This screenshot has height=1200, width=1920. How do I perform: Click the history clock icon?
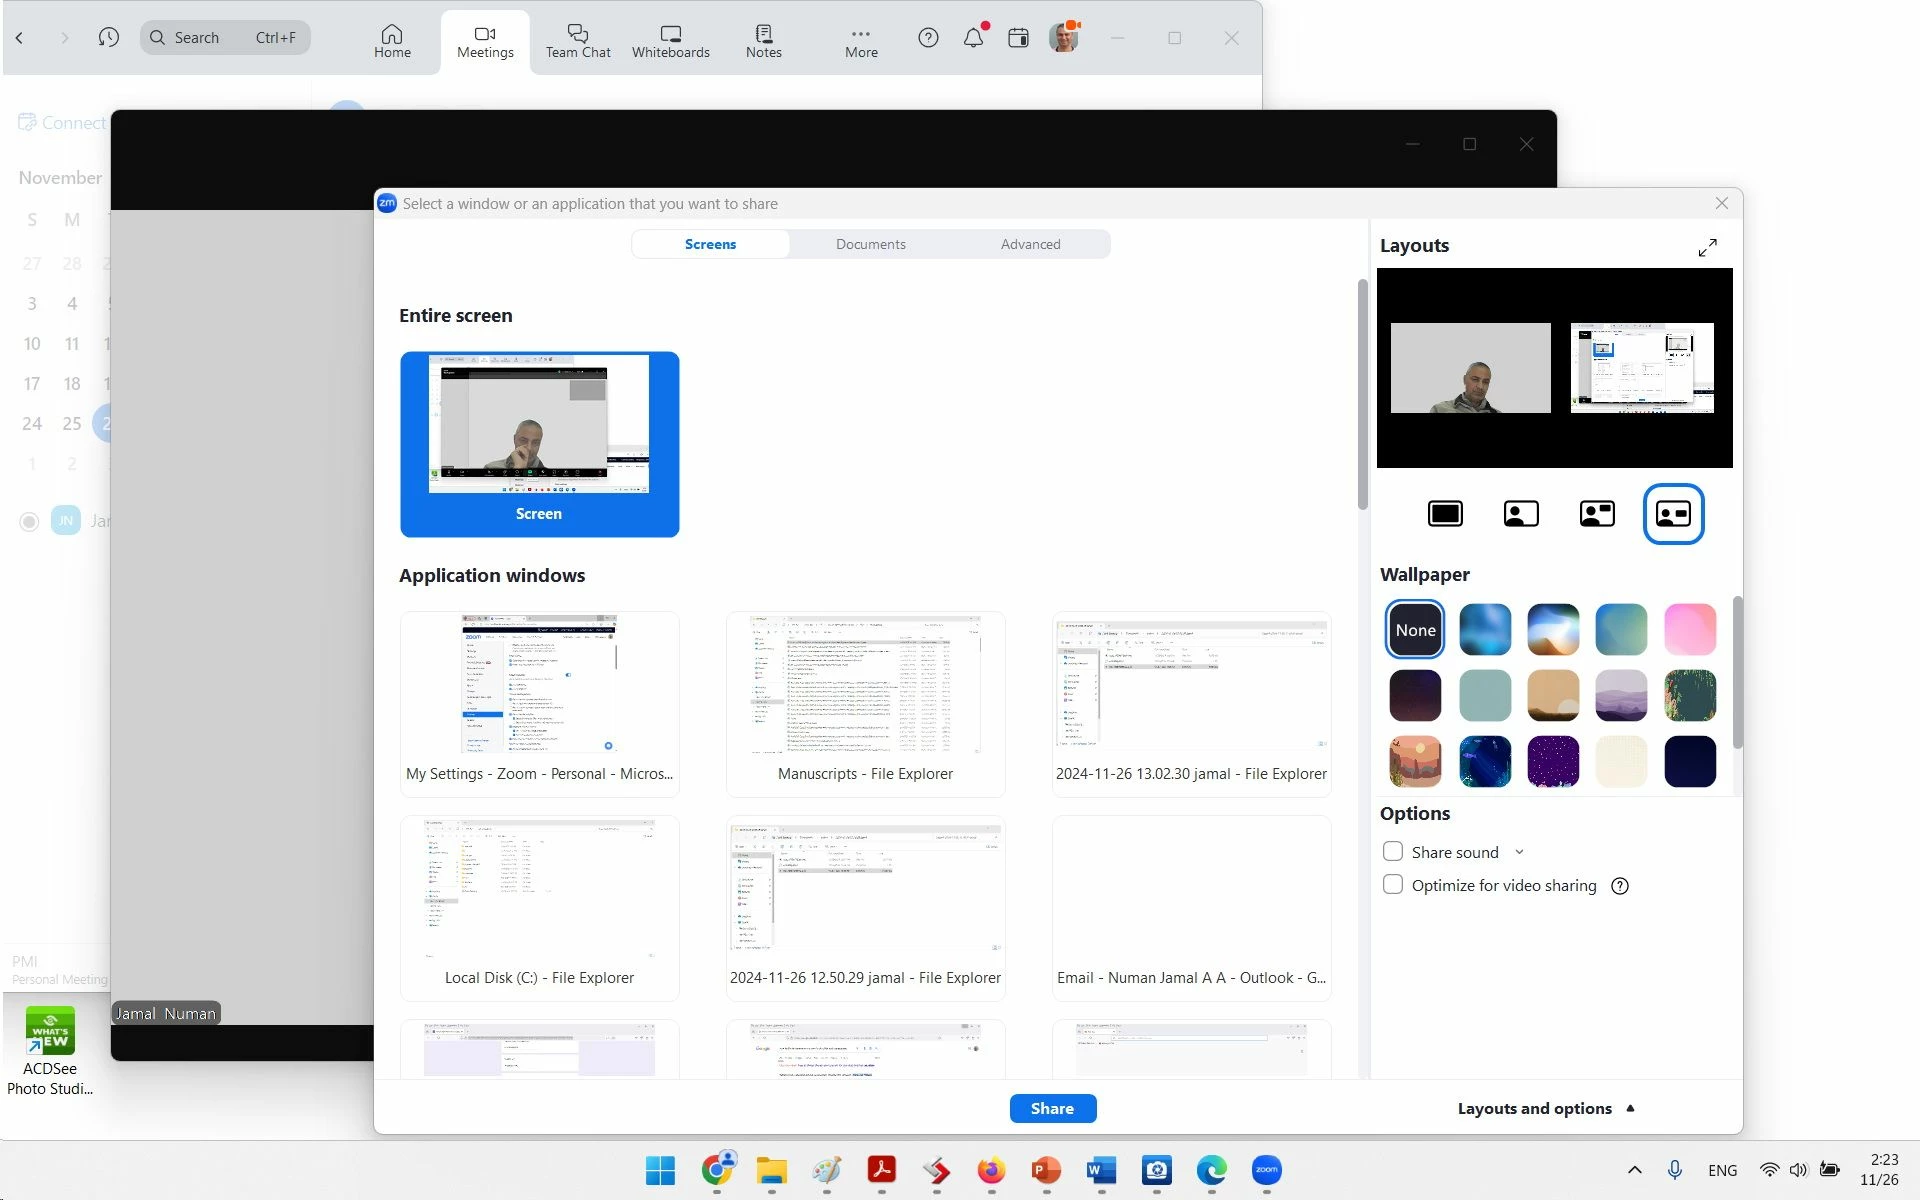pos(109,38)
